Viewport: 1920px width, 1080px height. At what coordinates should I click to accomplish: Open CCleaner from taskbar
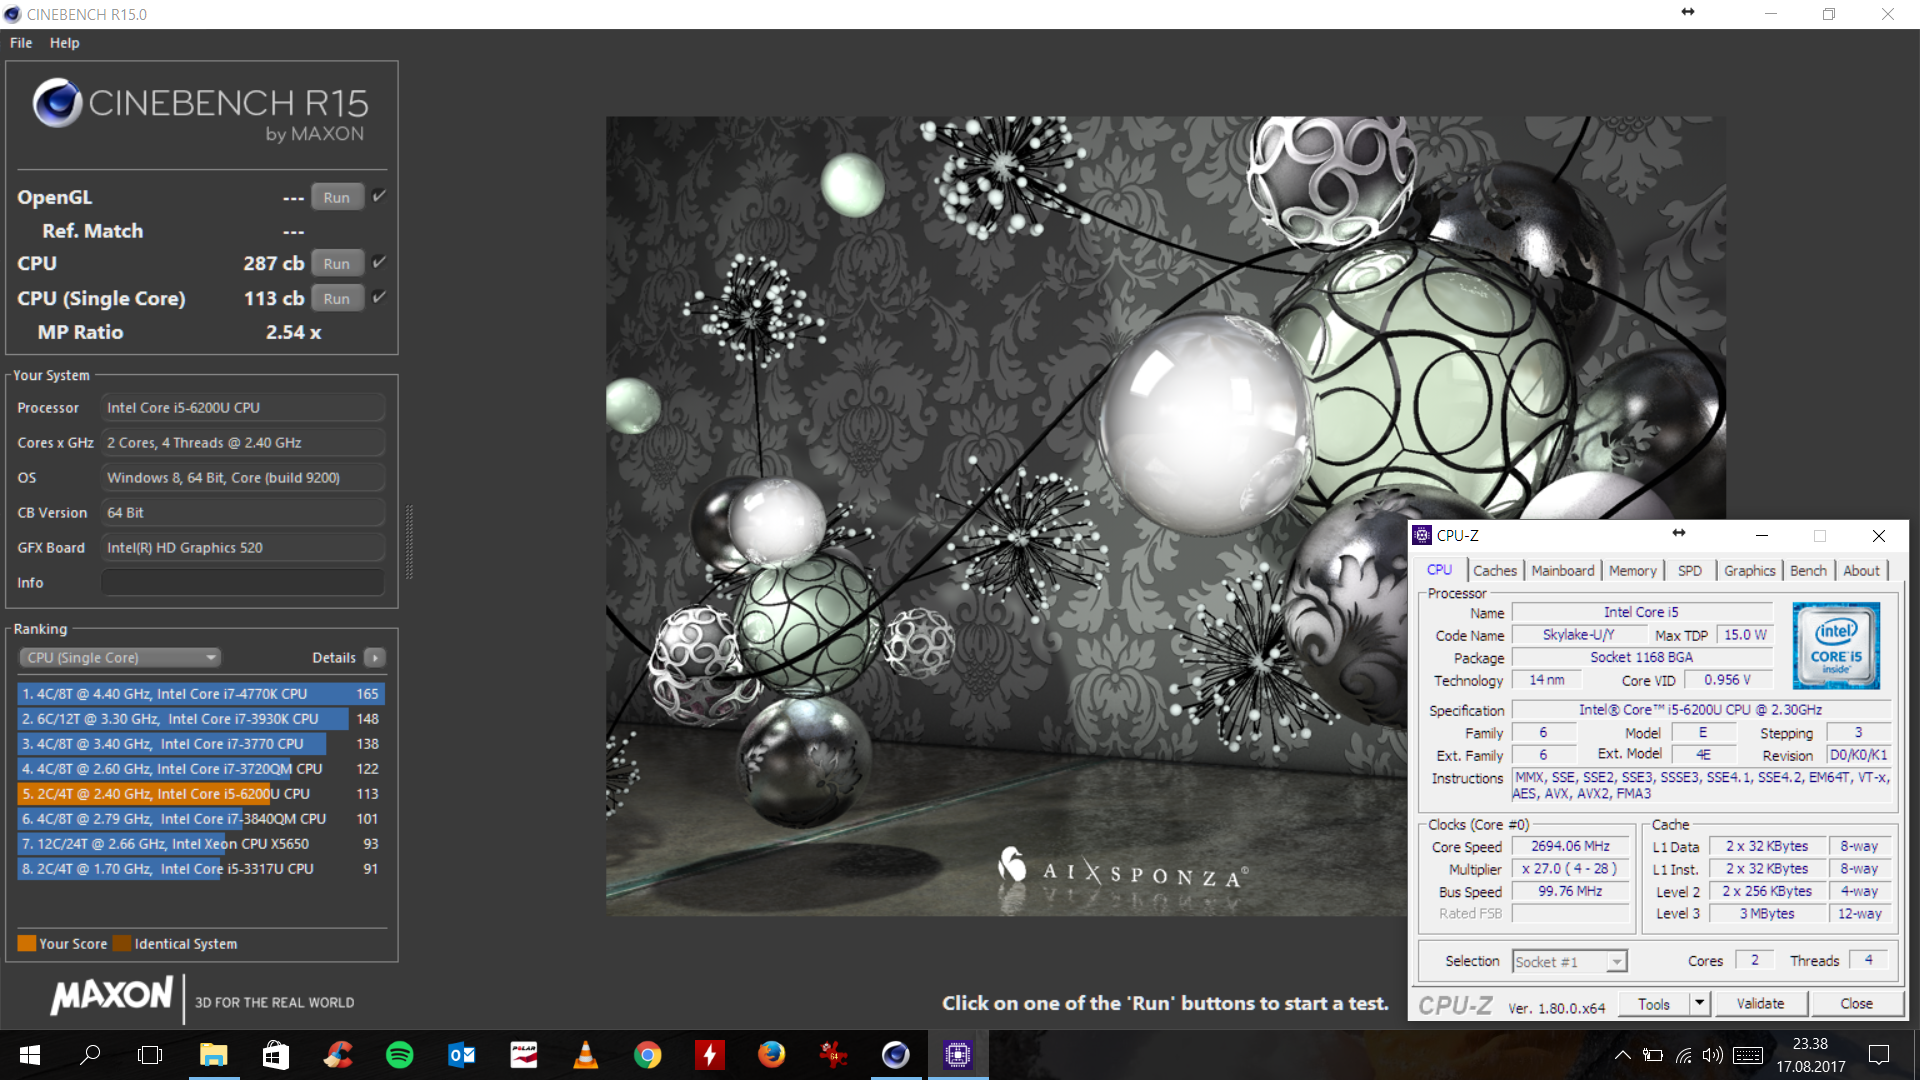coord(338,1054)
